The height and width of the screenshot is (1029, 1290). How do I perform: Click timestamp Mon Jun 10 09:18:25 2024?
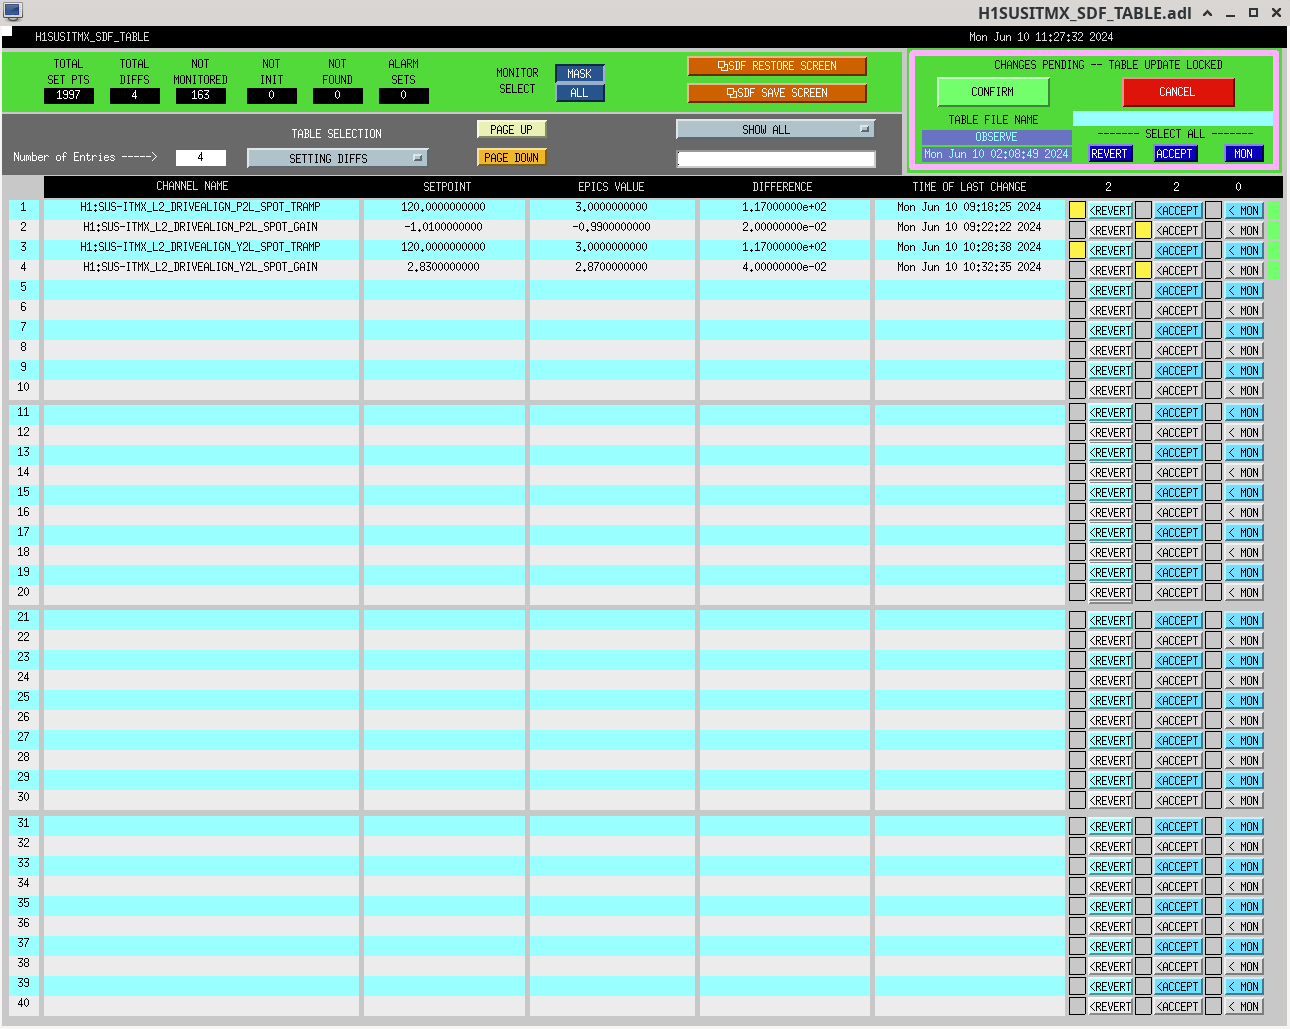tap(969, 208)
